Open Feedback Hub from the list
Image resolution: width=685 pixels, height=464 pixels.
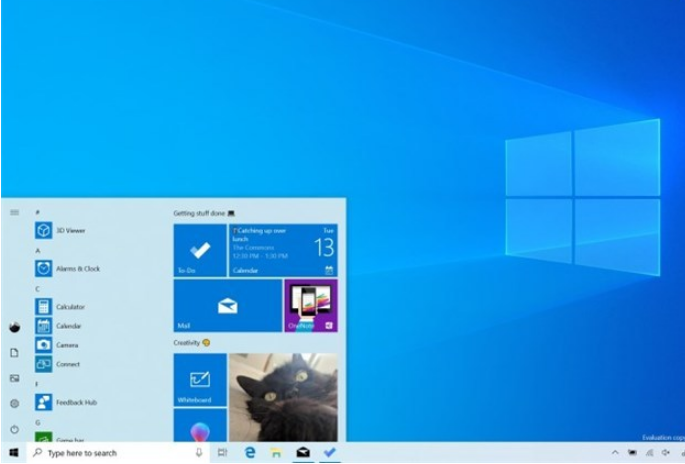66,402
